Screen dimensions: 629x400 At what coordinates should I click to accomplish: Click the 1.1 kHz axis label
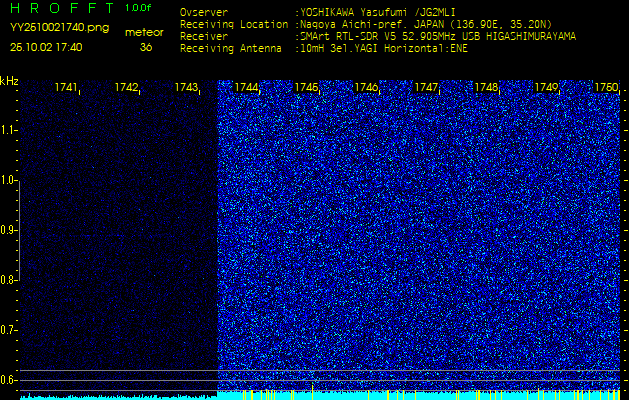[7, 130]
